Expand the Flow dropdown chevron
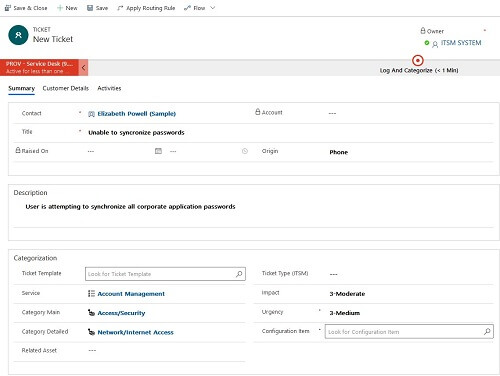 tap(213, 8)
